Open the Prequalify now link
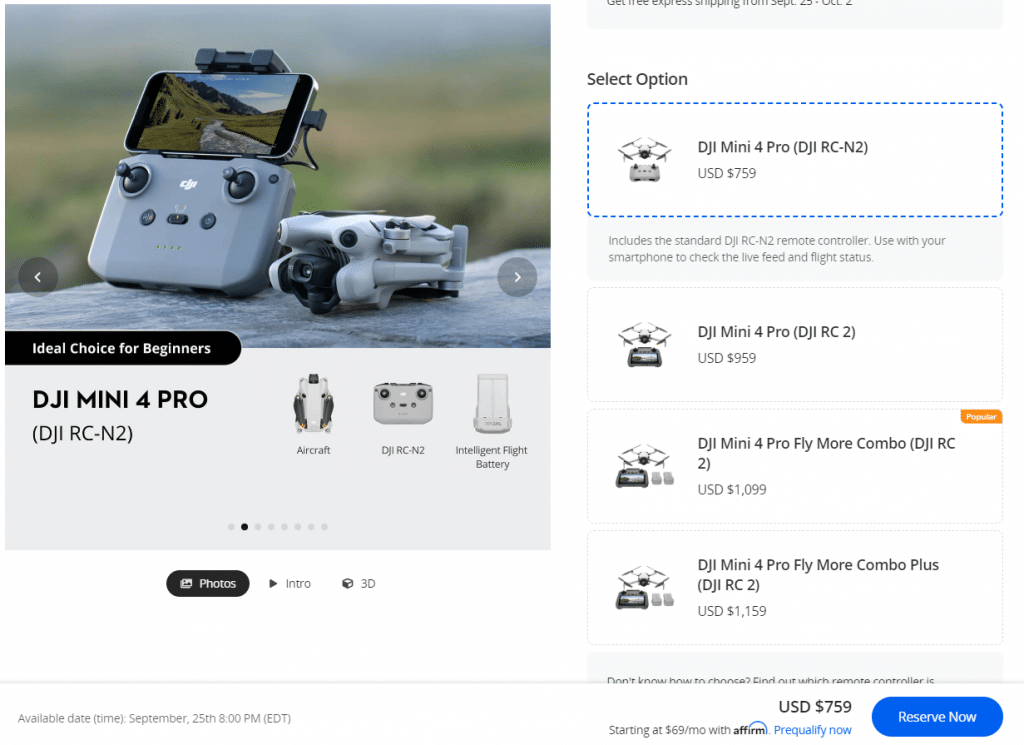The height and width of the screenshot is (745, 1024). 812,729
